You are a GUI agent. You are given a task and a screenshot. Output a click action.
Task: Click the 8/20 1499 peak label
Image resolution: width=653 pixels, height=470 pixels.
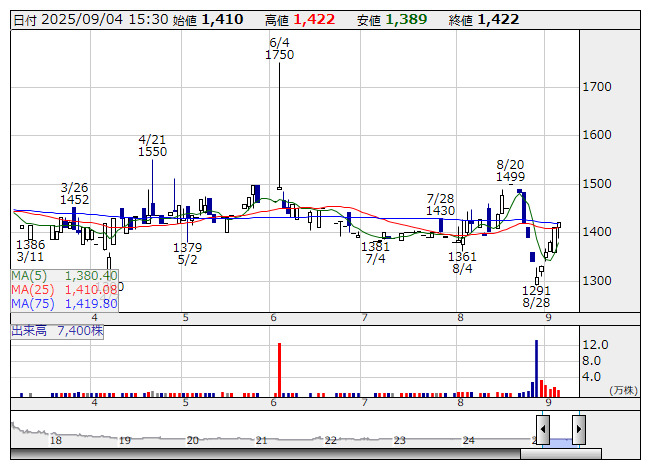(510, 170)
